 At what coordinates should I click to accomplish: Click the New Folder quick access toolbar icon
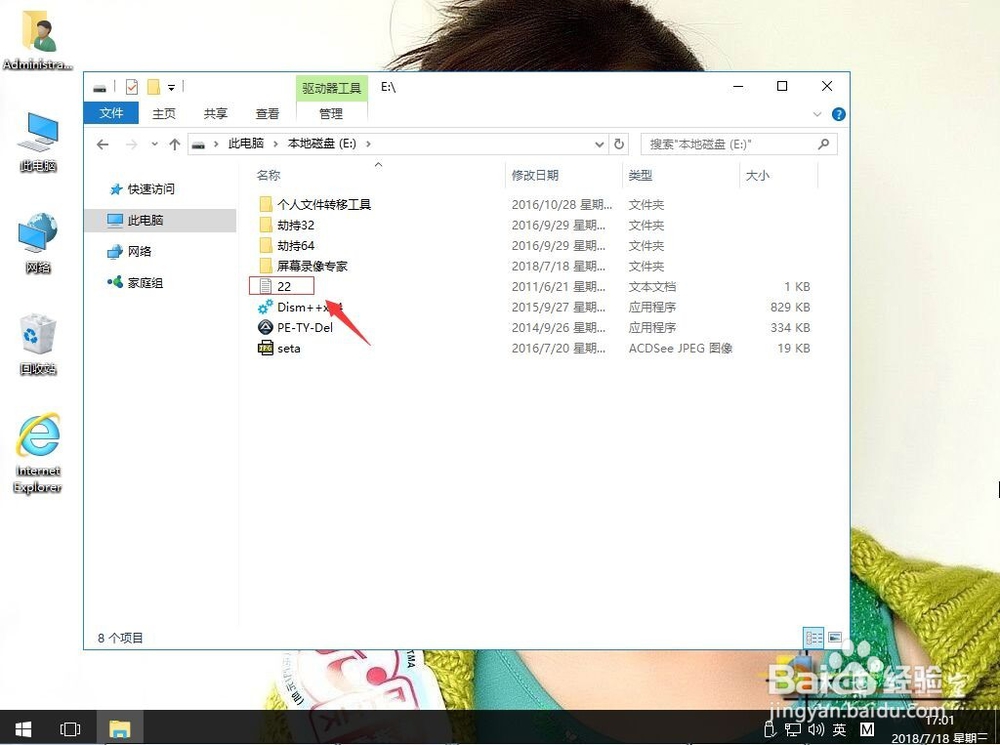tap(155, 86)
